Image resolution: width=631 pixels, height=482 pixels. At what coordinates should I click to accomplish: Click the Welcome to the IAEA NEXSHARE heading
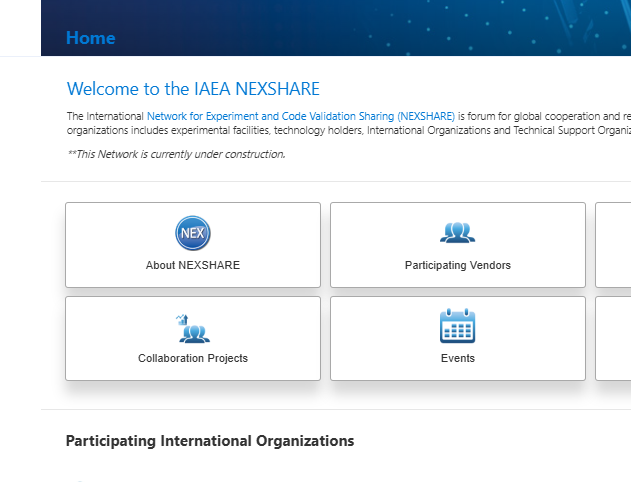193,89
